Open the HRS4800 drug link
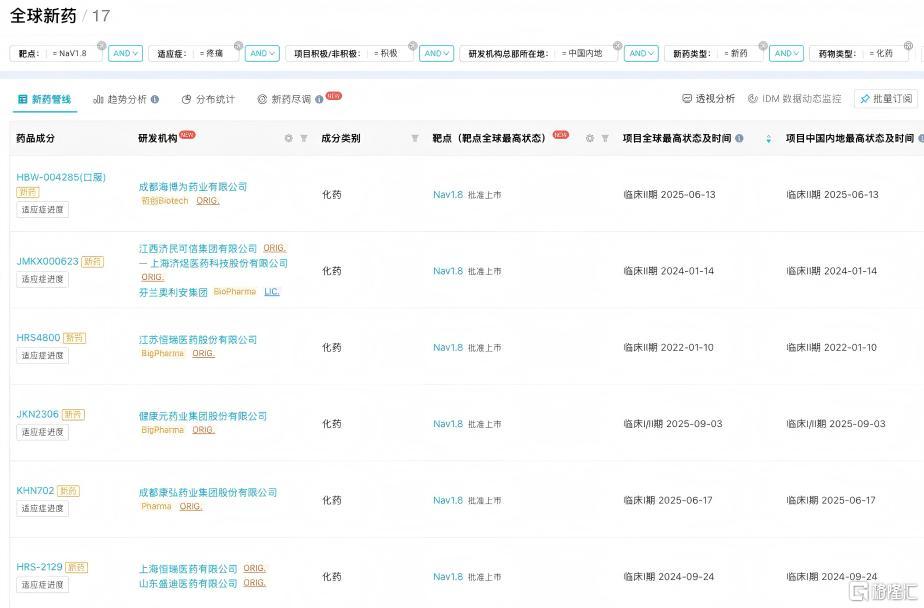This screenshot has width=924, height=608. [38, 338]
